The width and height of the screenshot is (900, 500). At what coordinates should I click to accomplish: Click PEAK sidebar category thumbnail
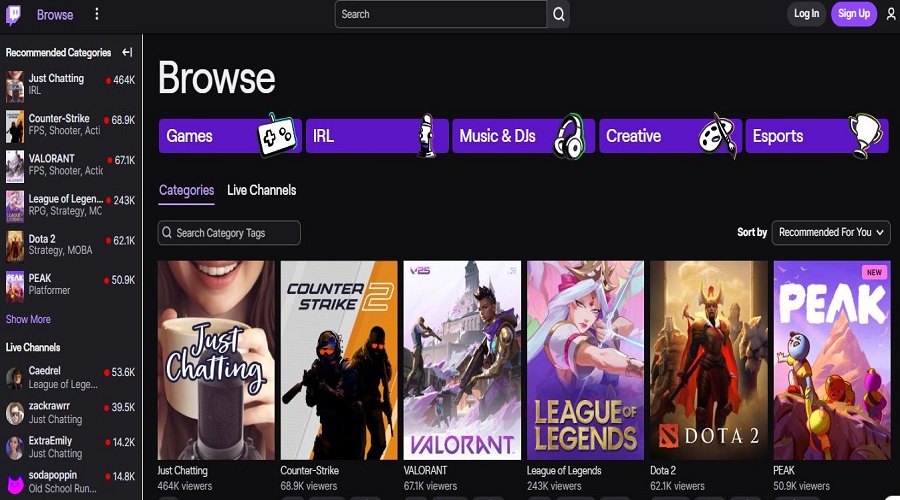pos(15,286)
